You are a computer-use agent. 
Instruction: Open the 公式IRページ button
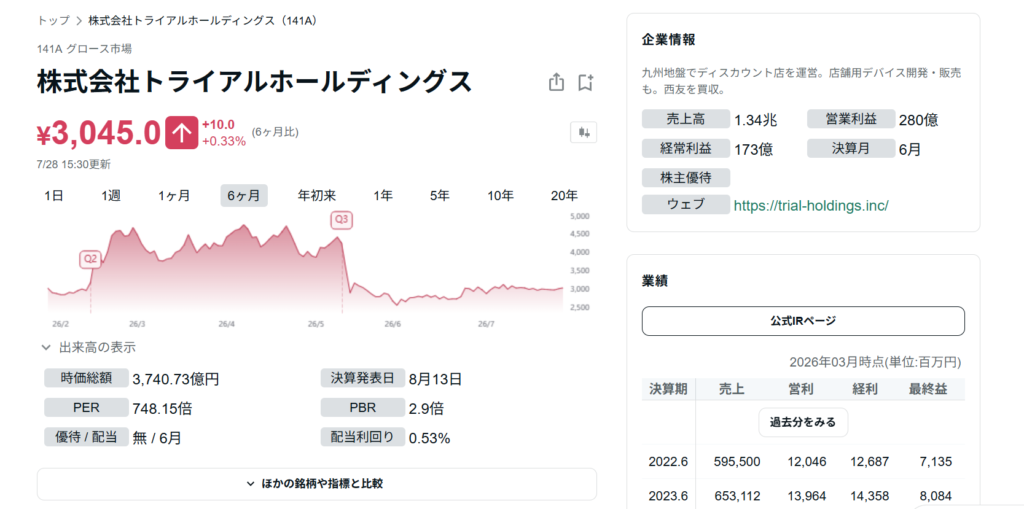pos(803,321)
